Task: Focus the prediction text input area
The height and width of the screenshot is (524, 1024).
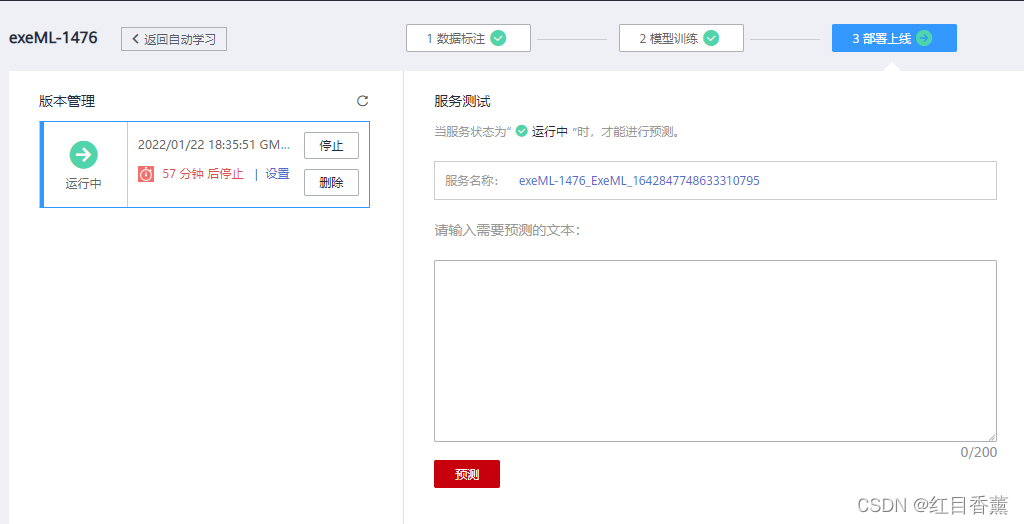Action: 715,351
